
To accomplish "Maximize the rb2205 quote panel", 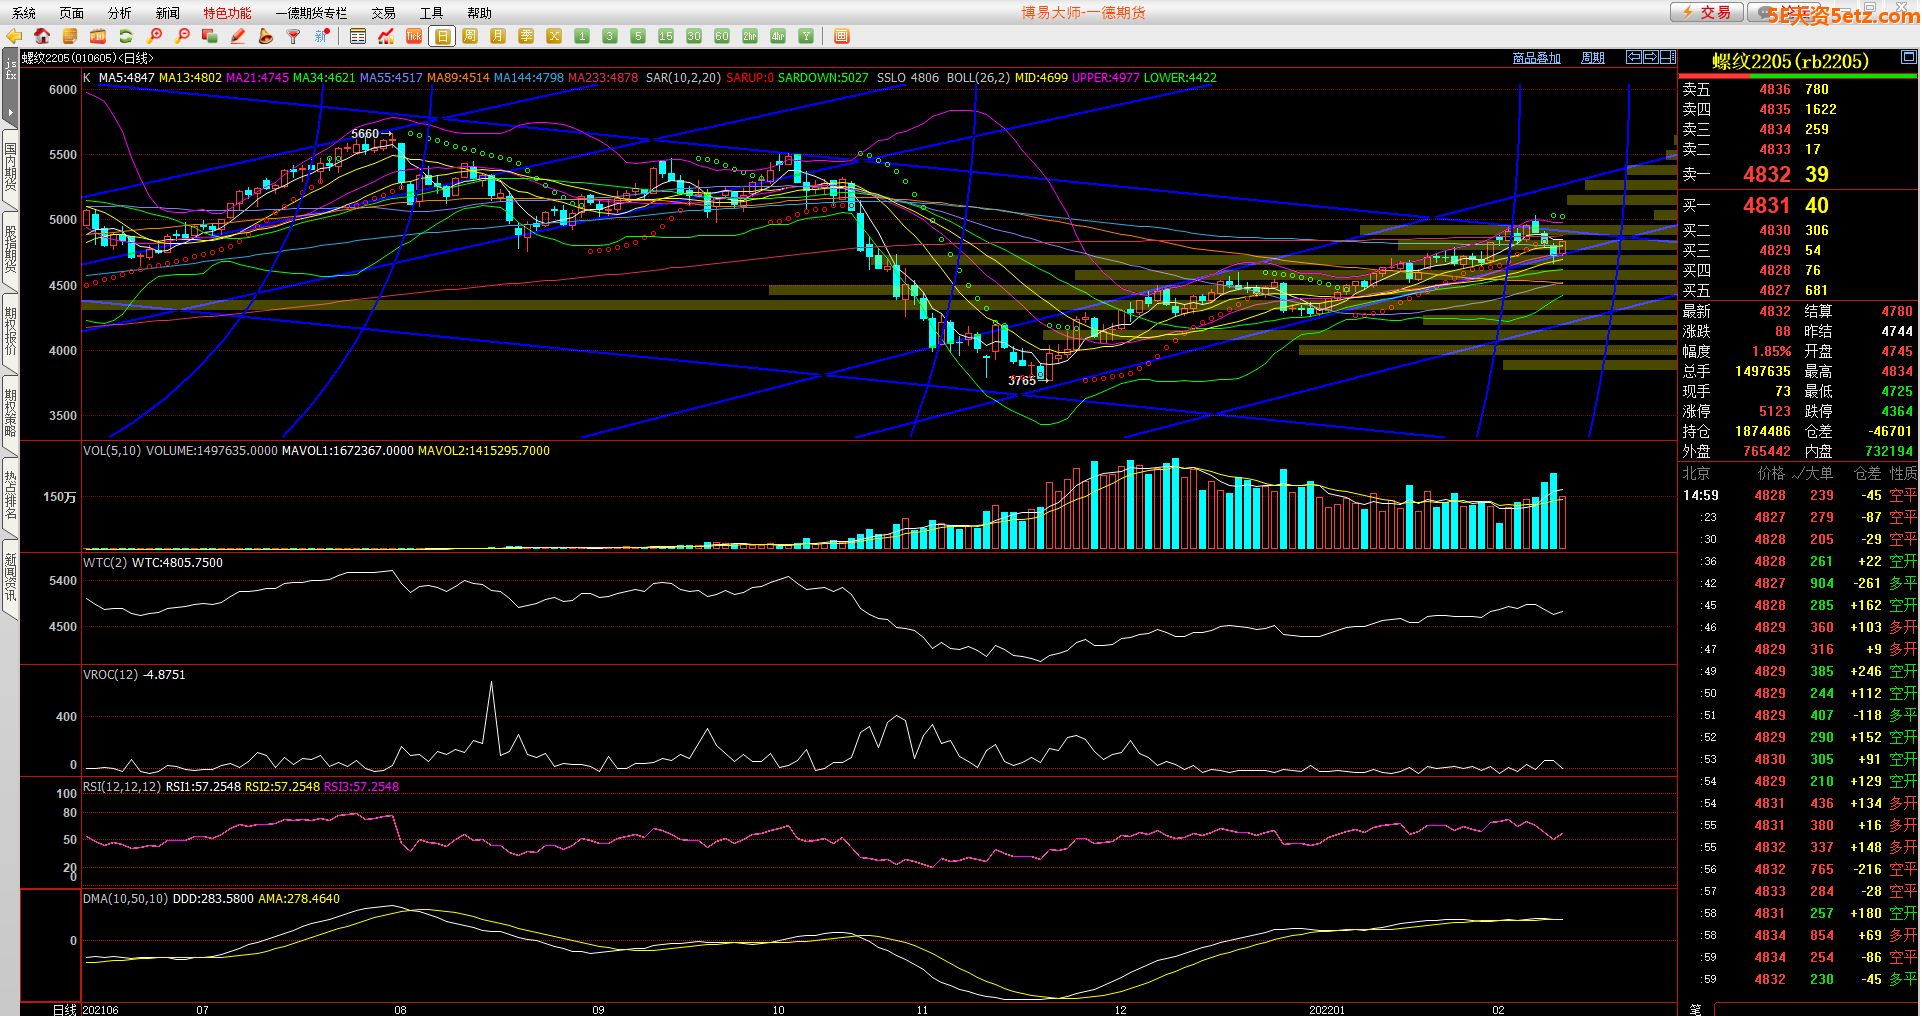I will coord(1908,58).
